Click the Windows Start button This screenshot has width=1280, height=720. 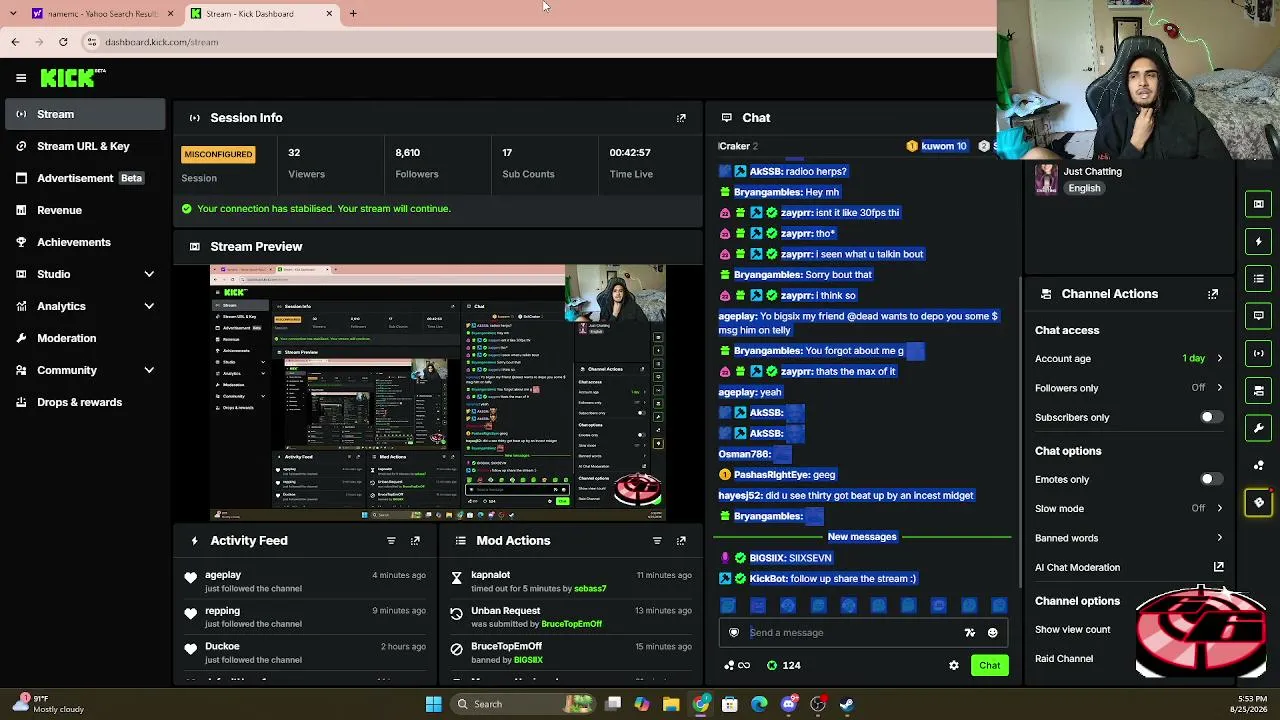click(x=434, y=704)
